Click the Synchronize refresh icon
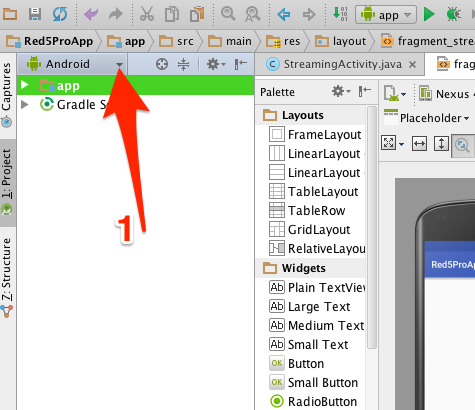This screenshot has width=475, height=410. (x=60, y=14)
